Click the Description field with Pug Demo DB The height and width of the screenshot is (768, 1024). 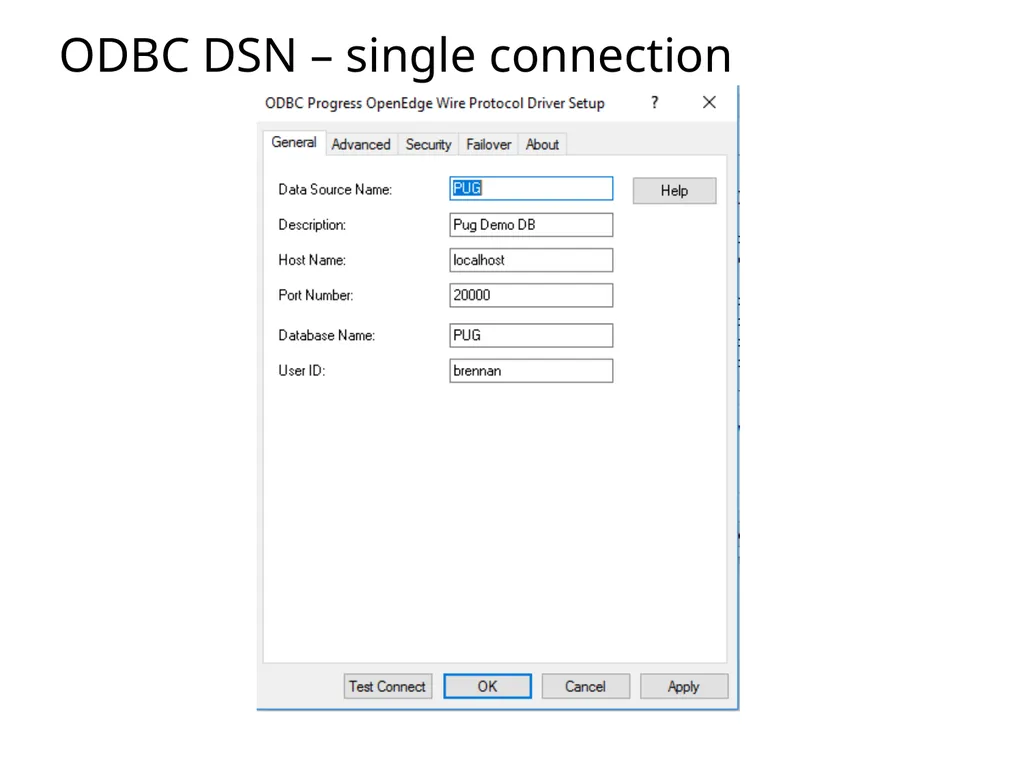(531, 225)
